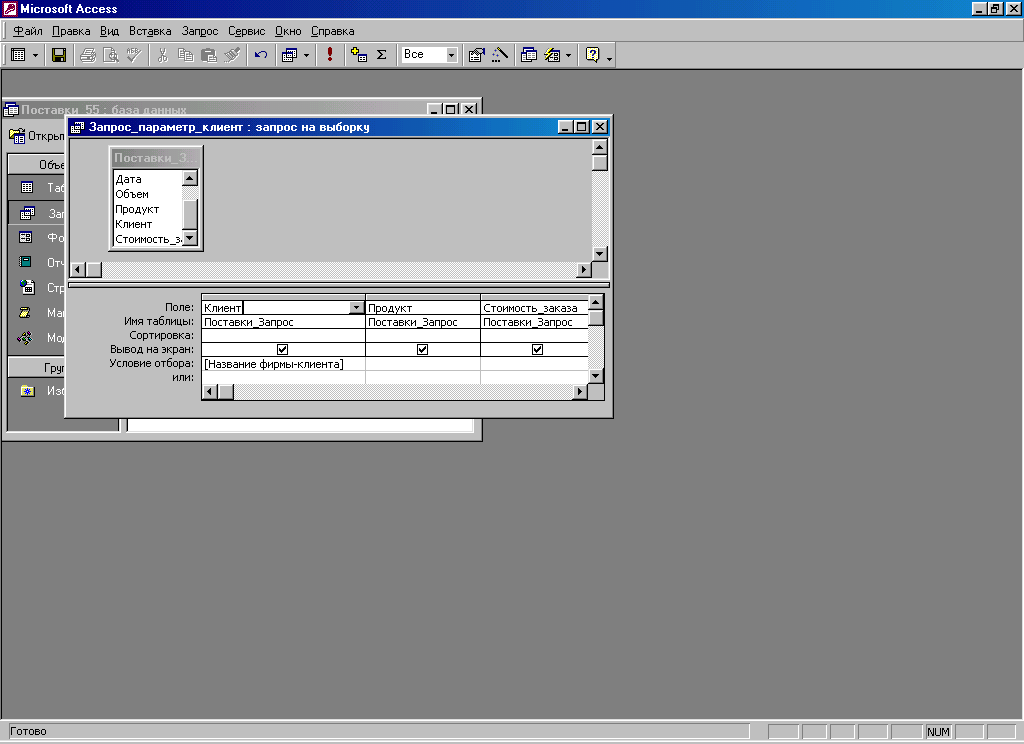Run the query with exclamation icon
Viewport: 1024px width, 744px height.
pos(330,55)
